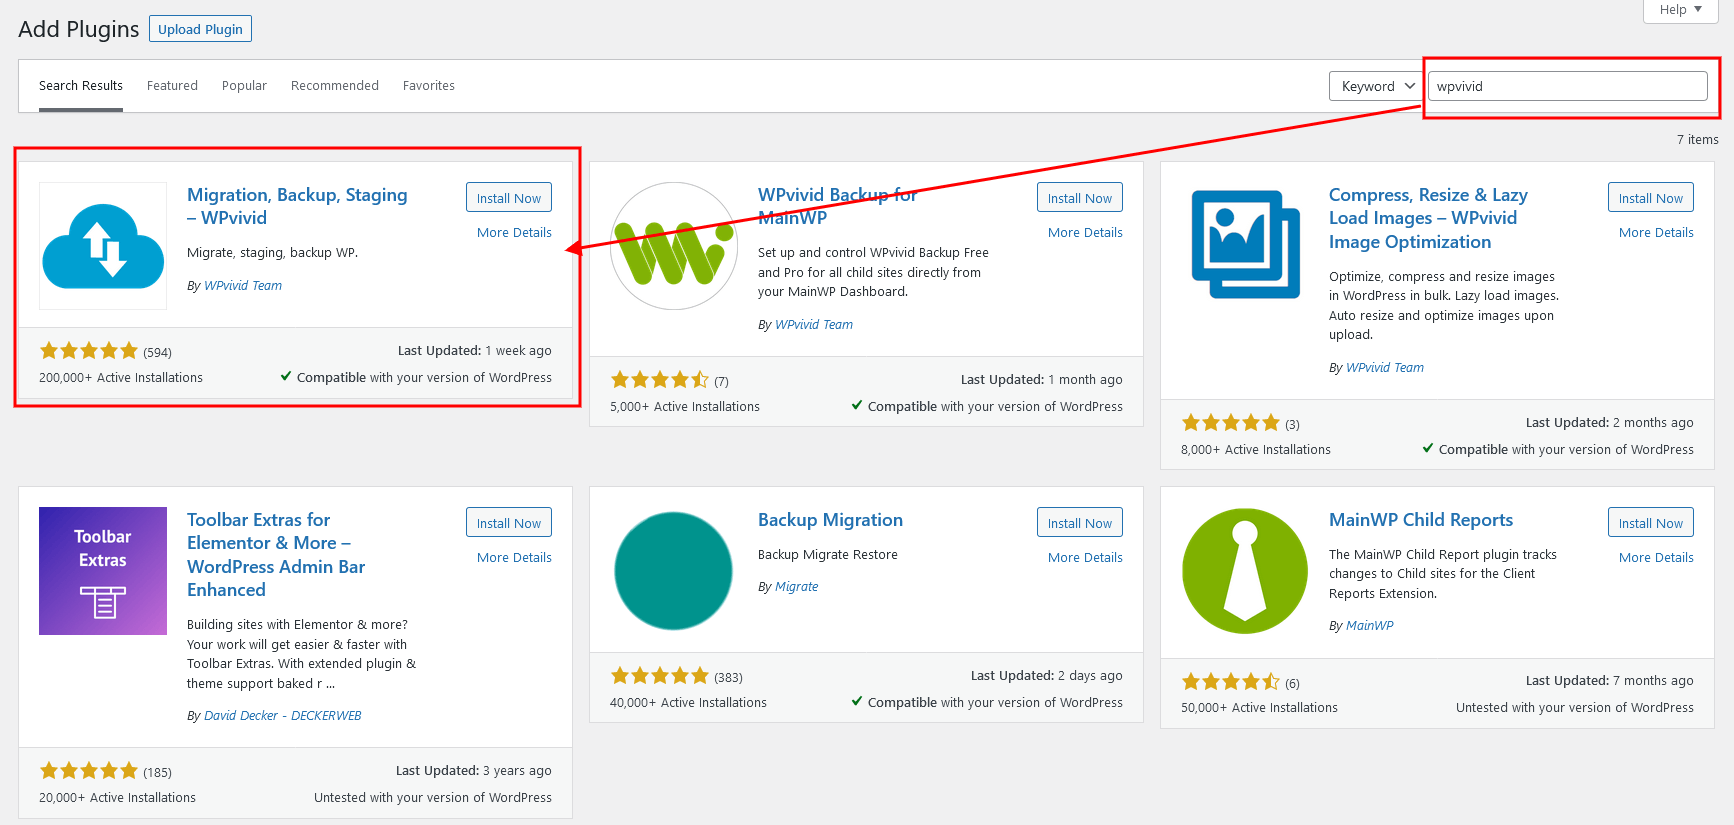Image resolution: width=1734 pixels, height=825 pixels.
Task: Click WPvivid Team author link under Compress, Resize & Lazy Load
Action: point(1385,368)
